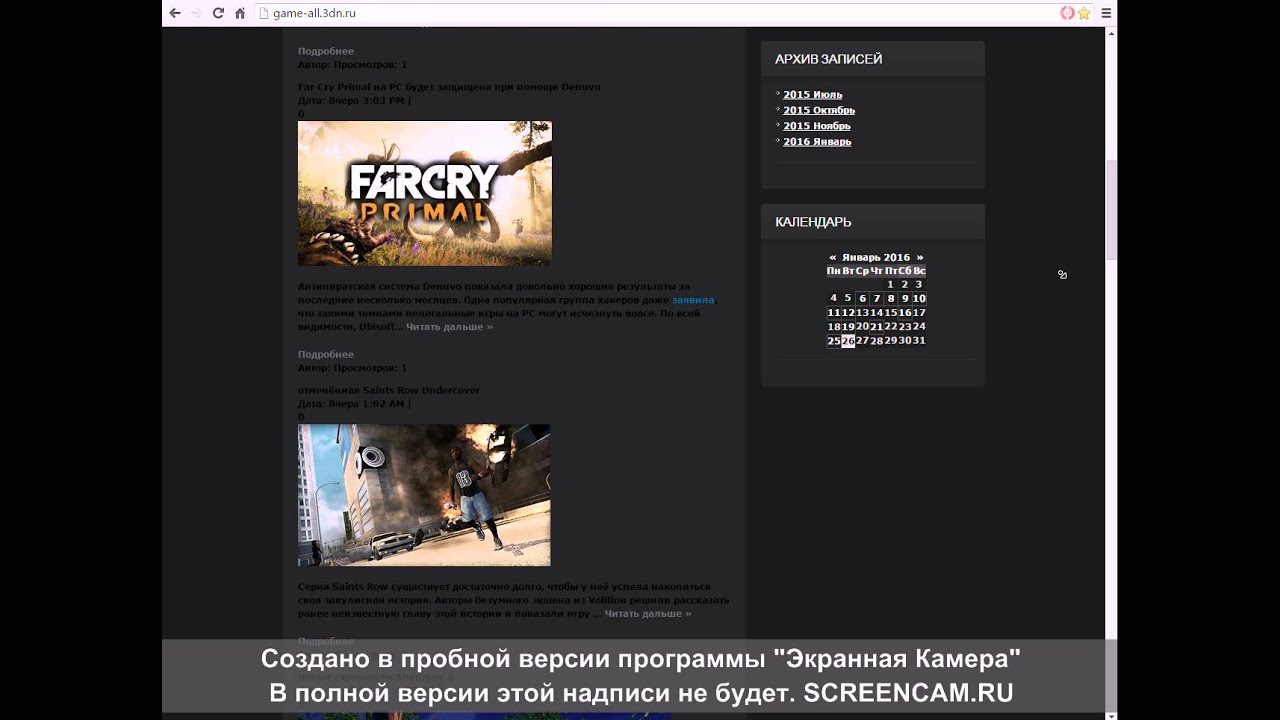Reload the page with the refresh icon
The image size is (1280, 720).
pos(218,13)
